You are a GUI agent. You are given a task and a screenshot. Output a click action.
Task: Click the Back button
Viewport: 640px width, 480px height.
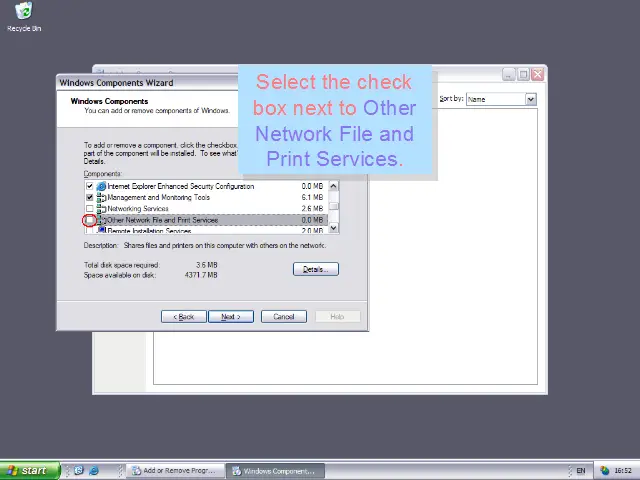184,317
